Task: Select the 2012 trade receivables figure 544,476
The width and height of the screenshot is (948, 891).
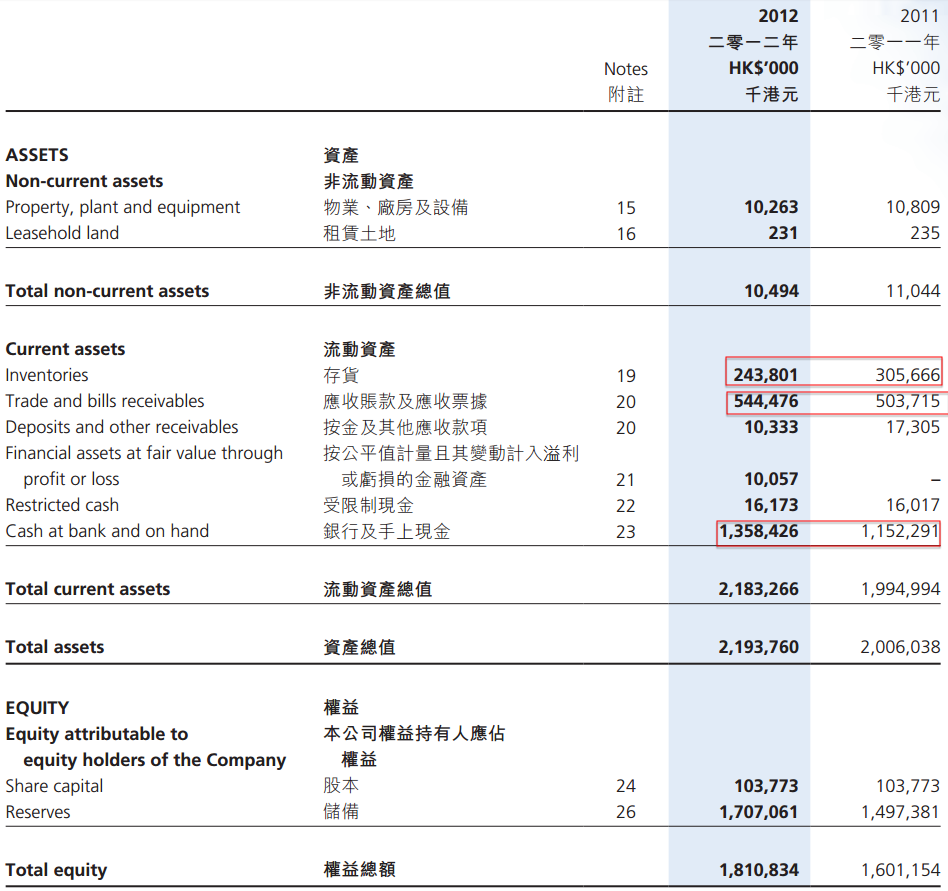Action: tap(765, 401)
